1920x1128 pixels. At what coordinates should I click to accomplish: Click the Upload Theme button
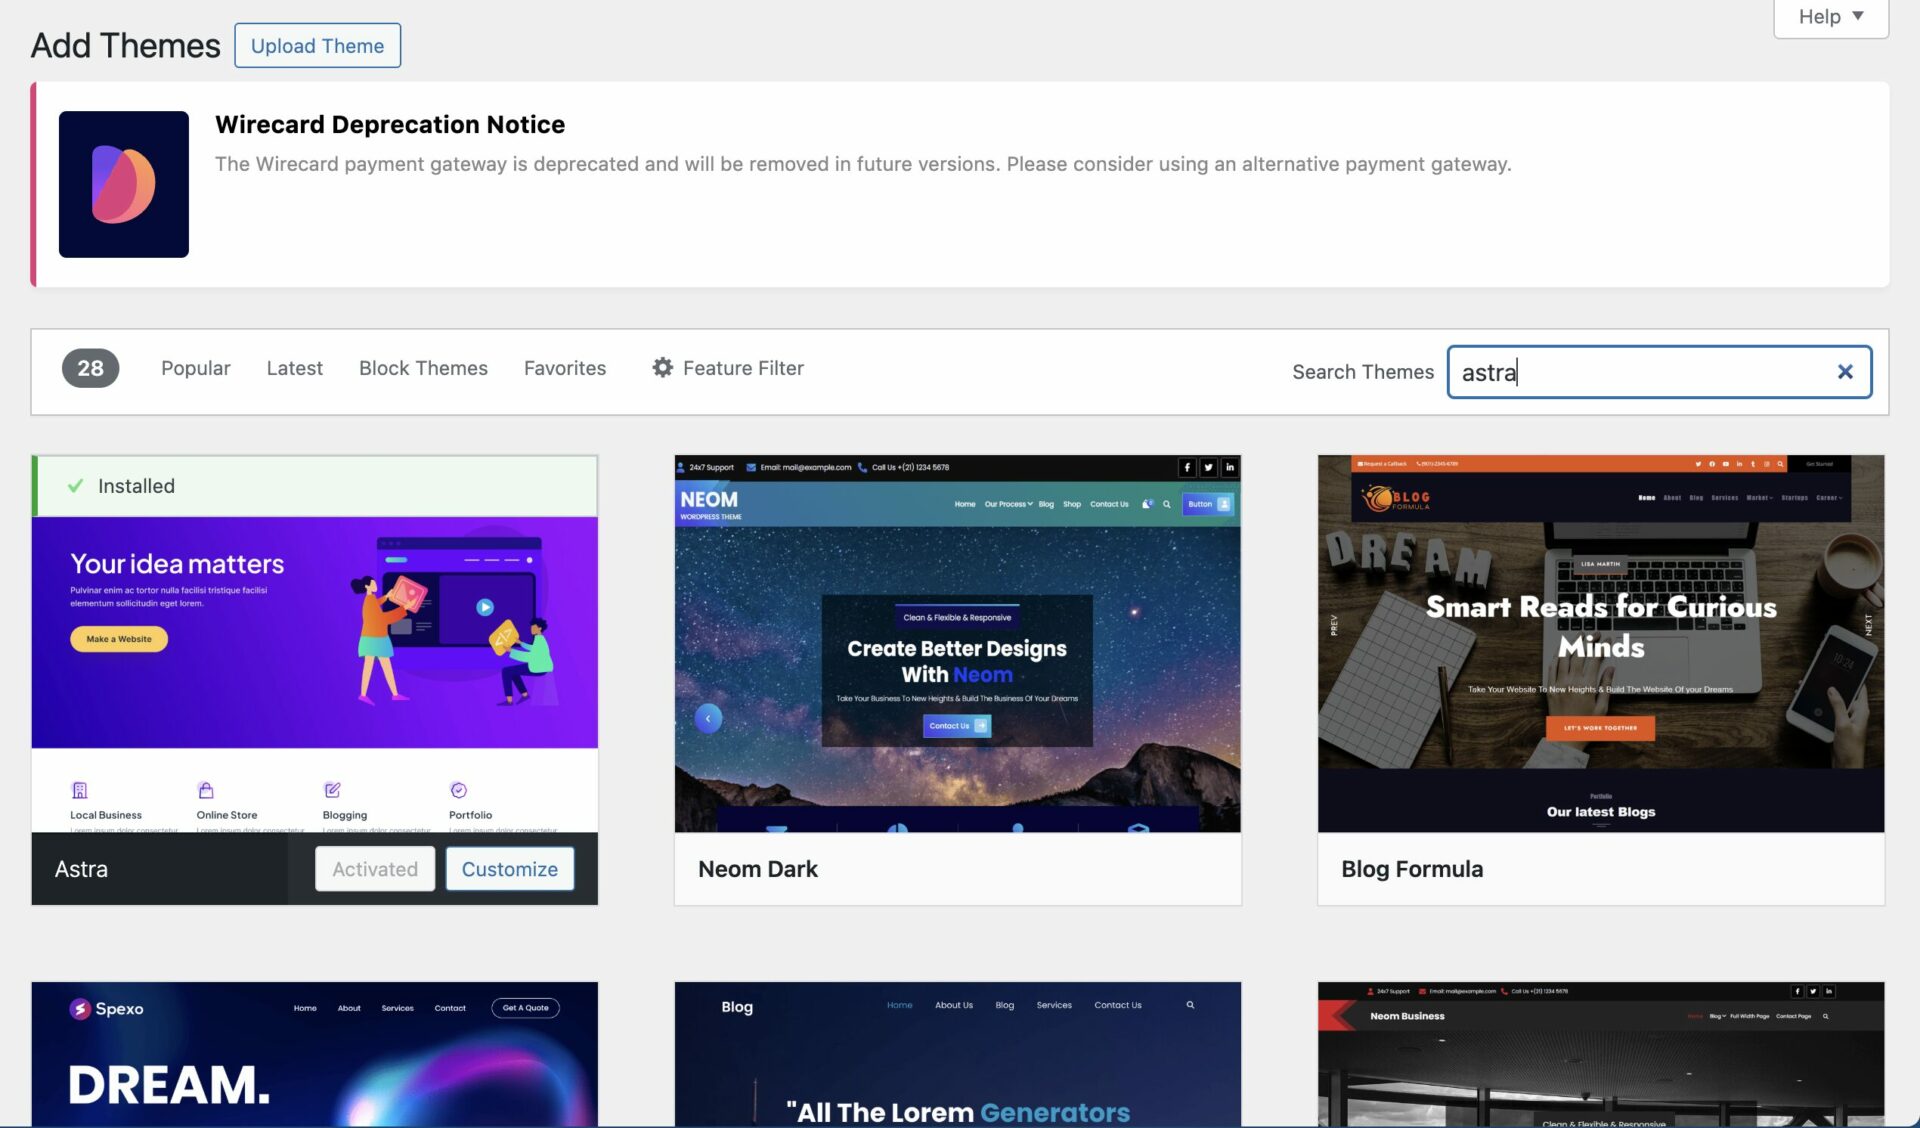(317, 46)
